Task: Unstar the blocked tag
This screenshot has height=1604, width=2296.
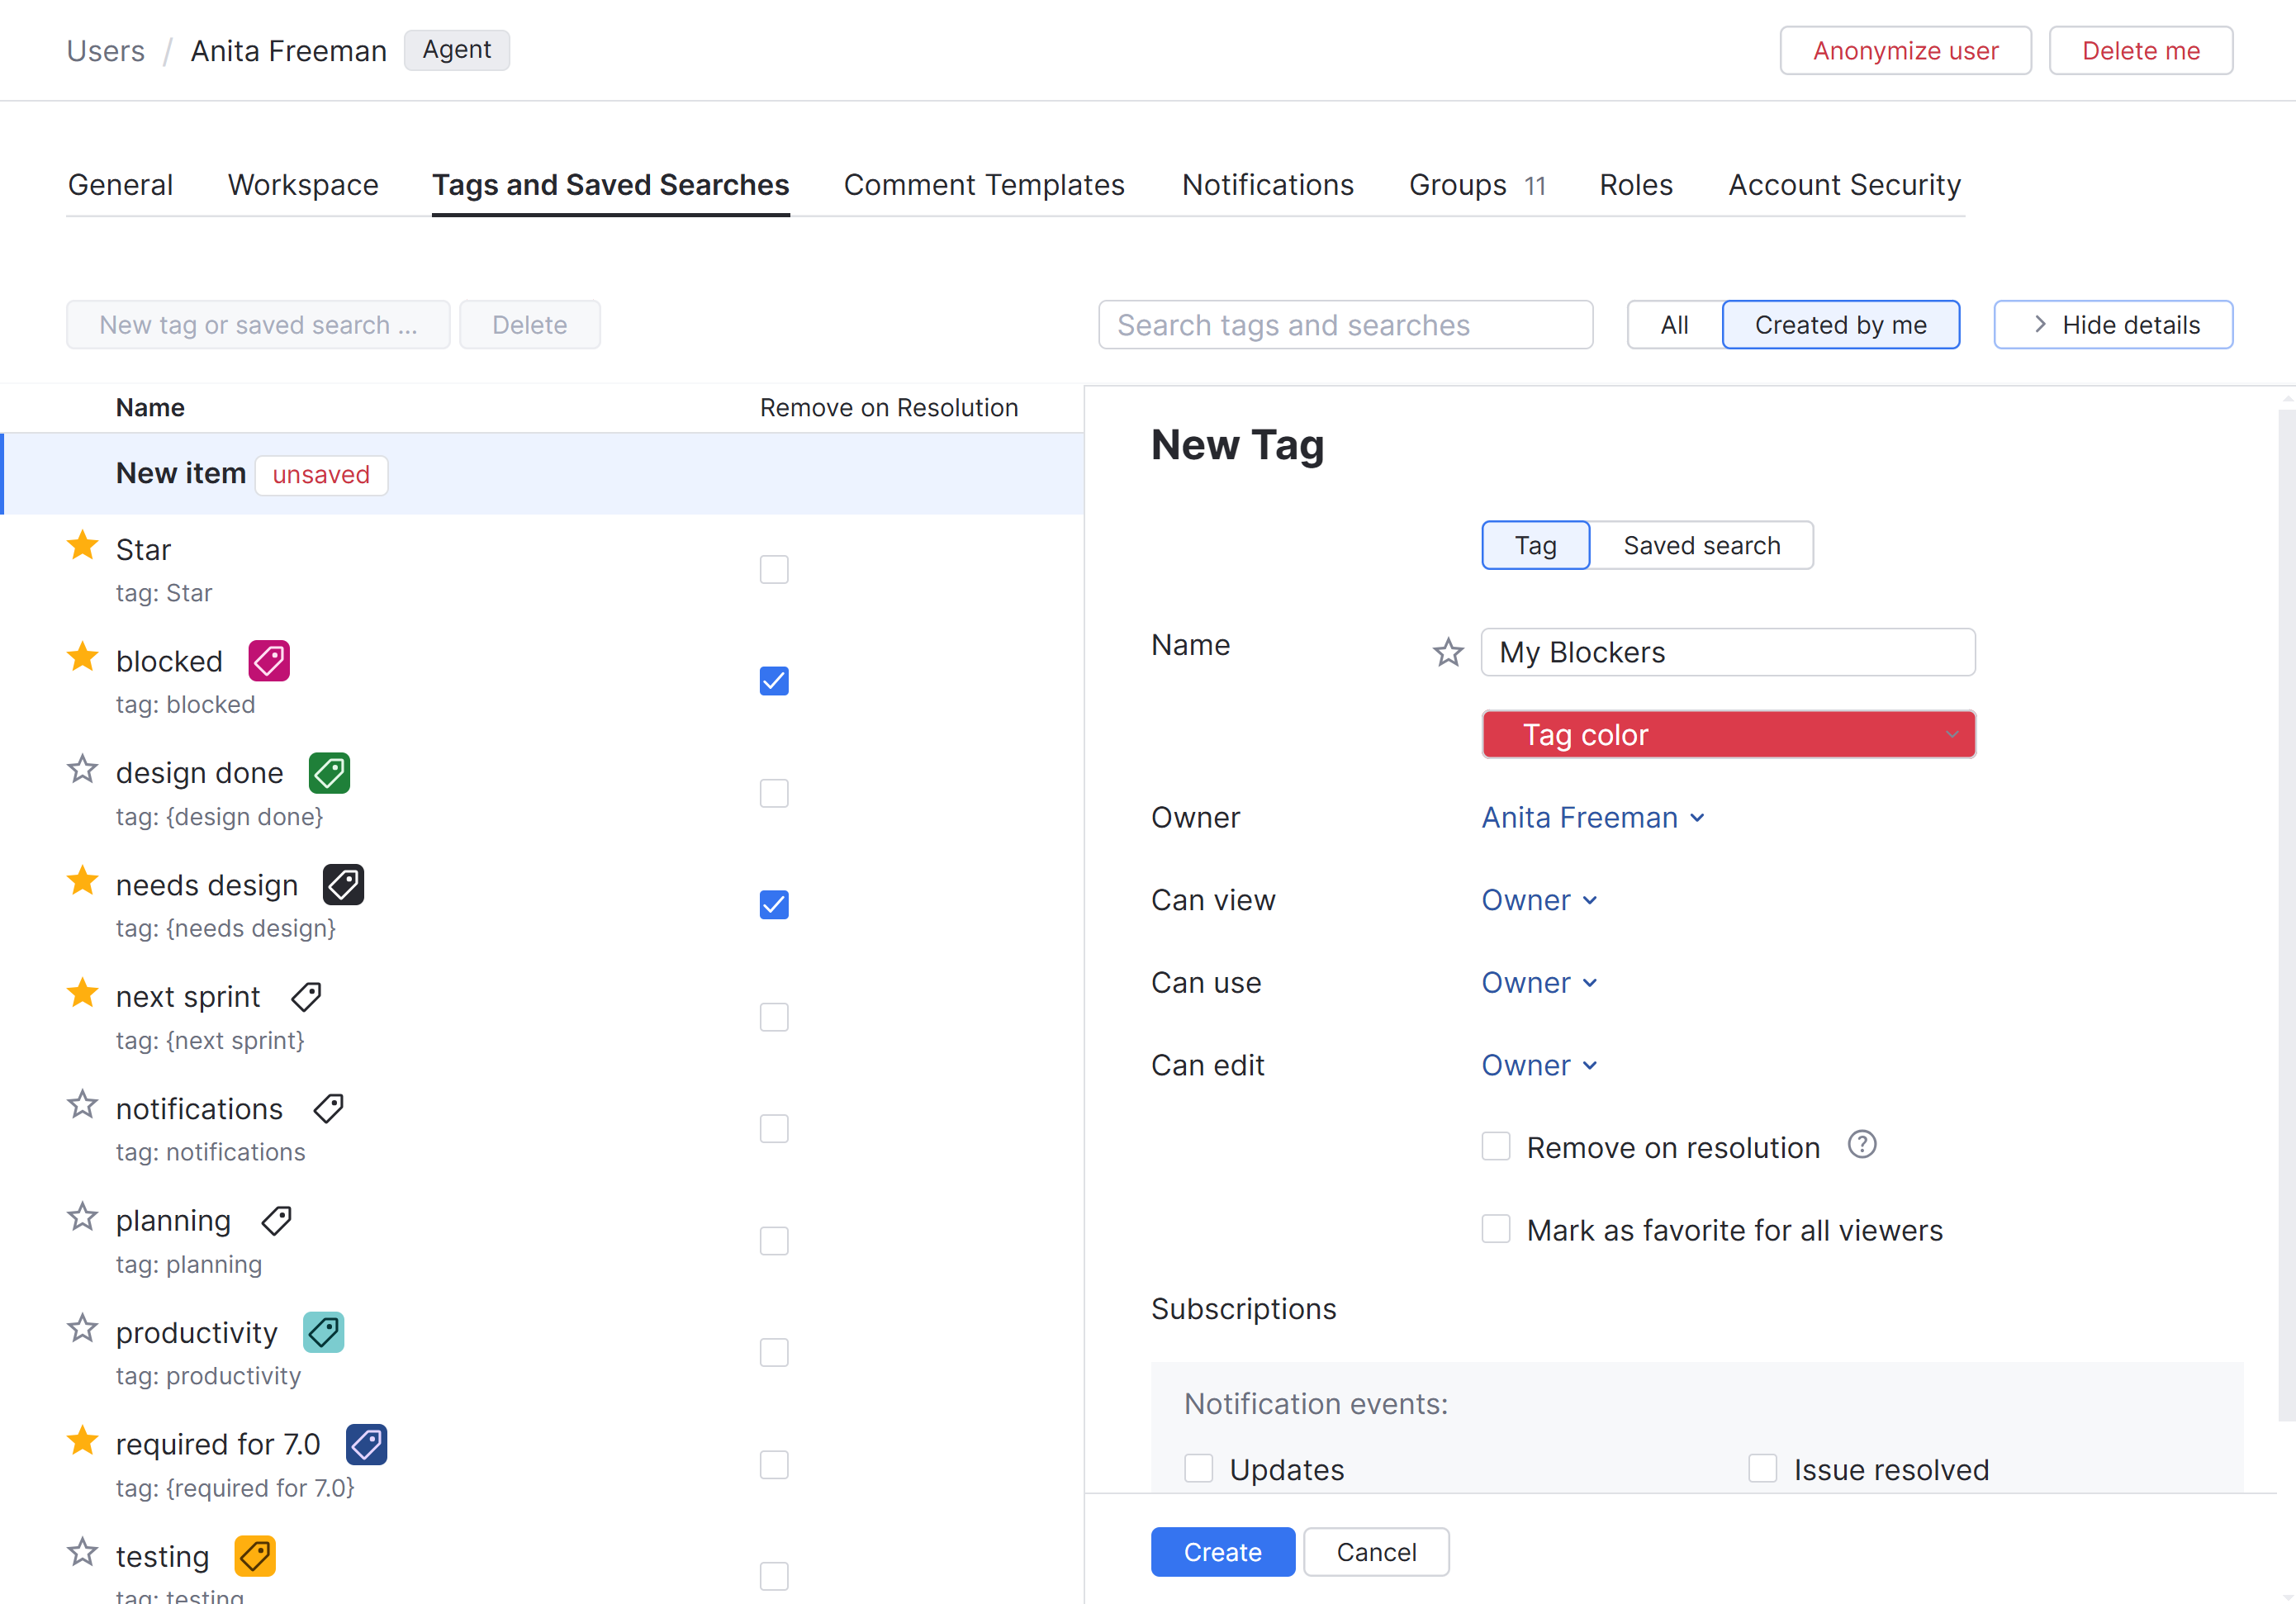Action: click(82, 658)
